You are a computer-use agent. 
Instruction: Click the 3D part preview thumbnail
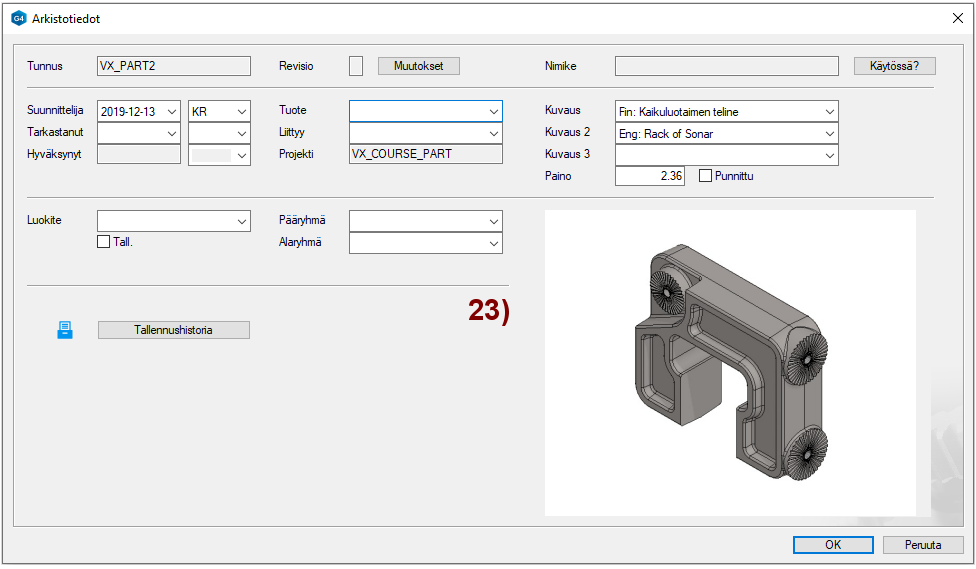[730, 362]
